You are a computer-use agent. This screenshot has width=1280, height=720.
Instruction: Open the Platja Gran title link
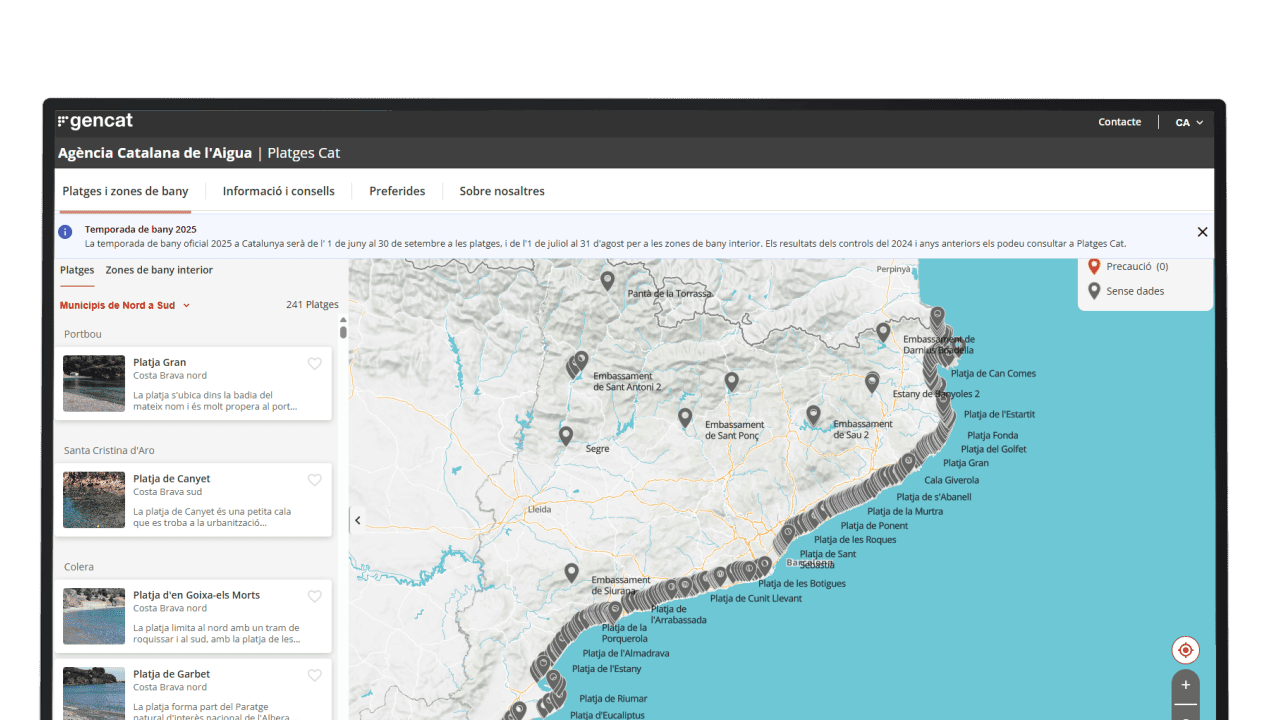click(x=159, y=362)
